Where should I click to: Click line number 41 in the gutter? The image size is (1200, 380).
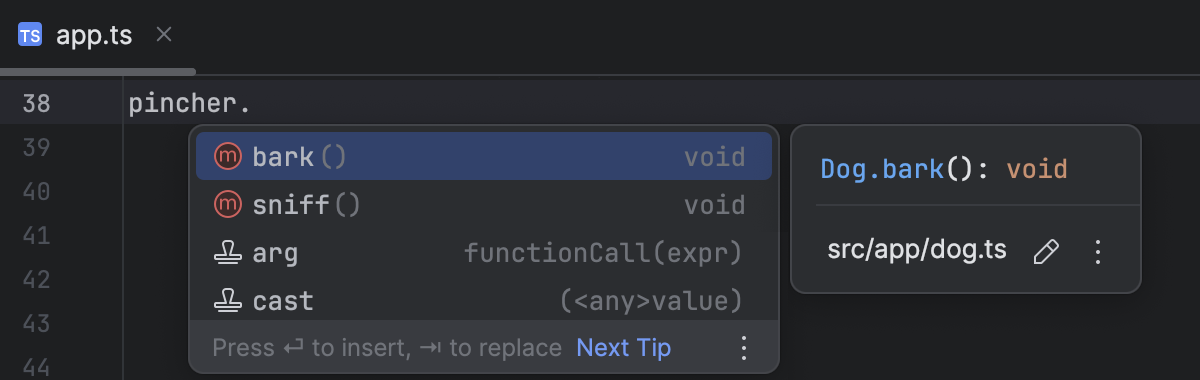(37, 235)
